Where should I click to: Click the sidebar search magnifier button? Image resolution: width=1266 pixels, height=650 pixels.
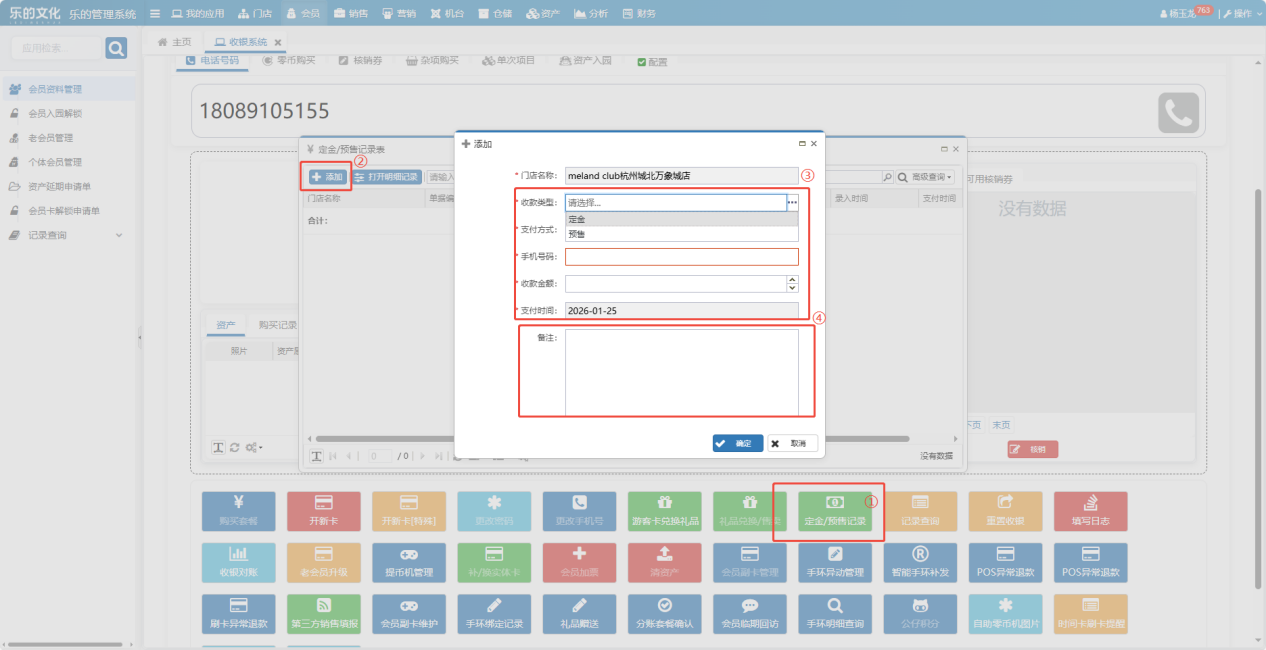click(x=116, y=48)
